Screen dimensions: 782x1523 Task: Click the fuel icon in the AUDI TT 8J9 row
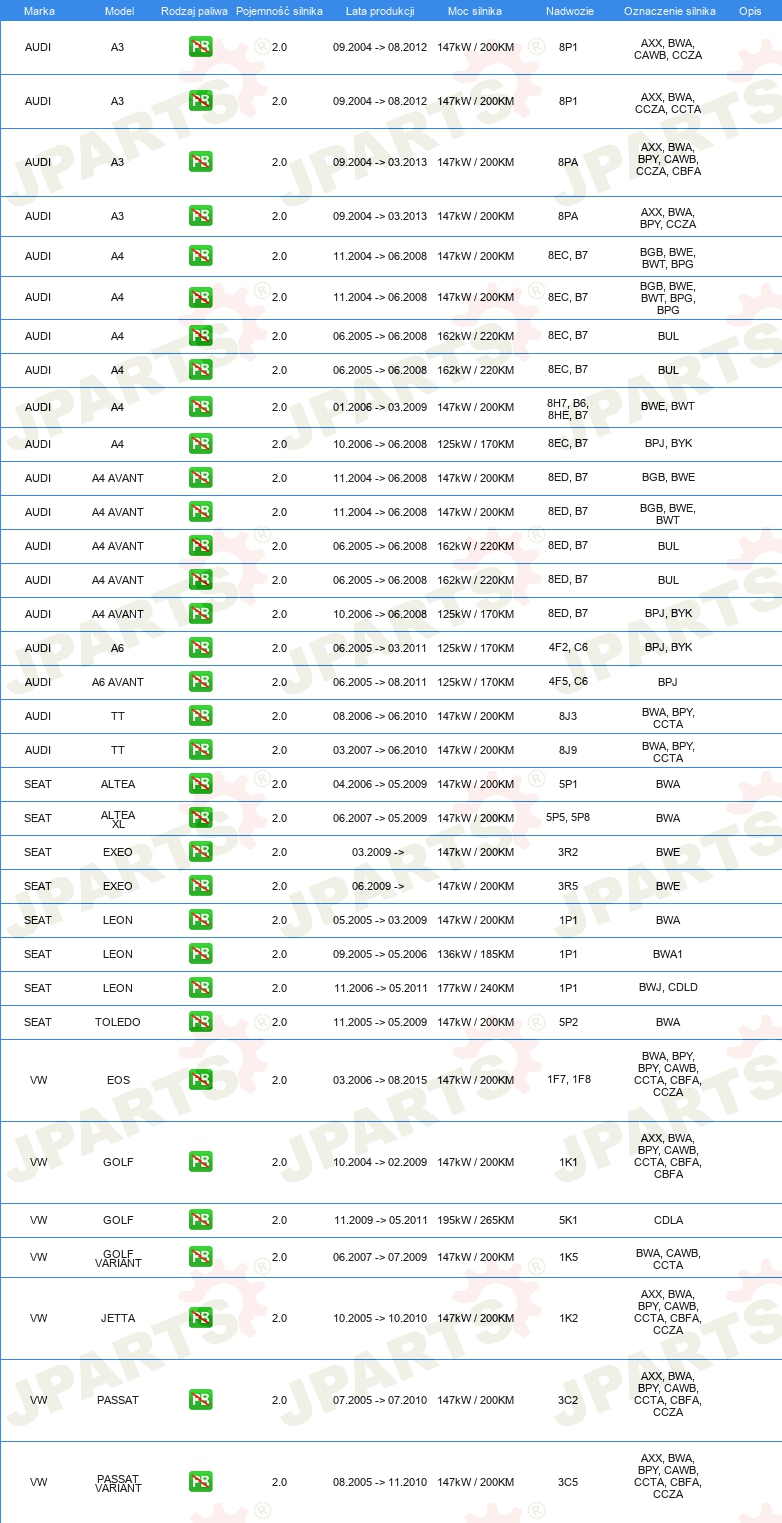[x=200, y=750]
